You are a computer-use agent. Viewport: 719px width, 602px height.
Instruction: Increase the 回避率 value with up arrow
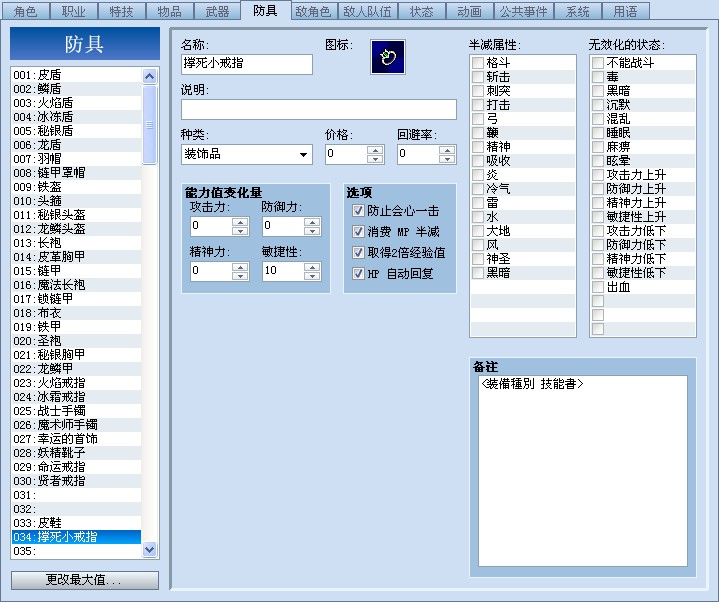coord(447,150)
